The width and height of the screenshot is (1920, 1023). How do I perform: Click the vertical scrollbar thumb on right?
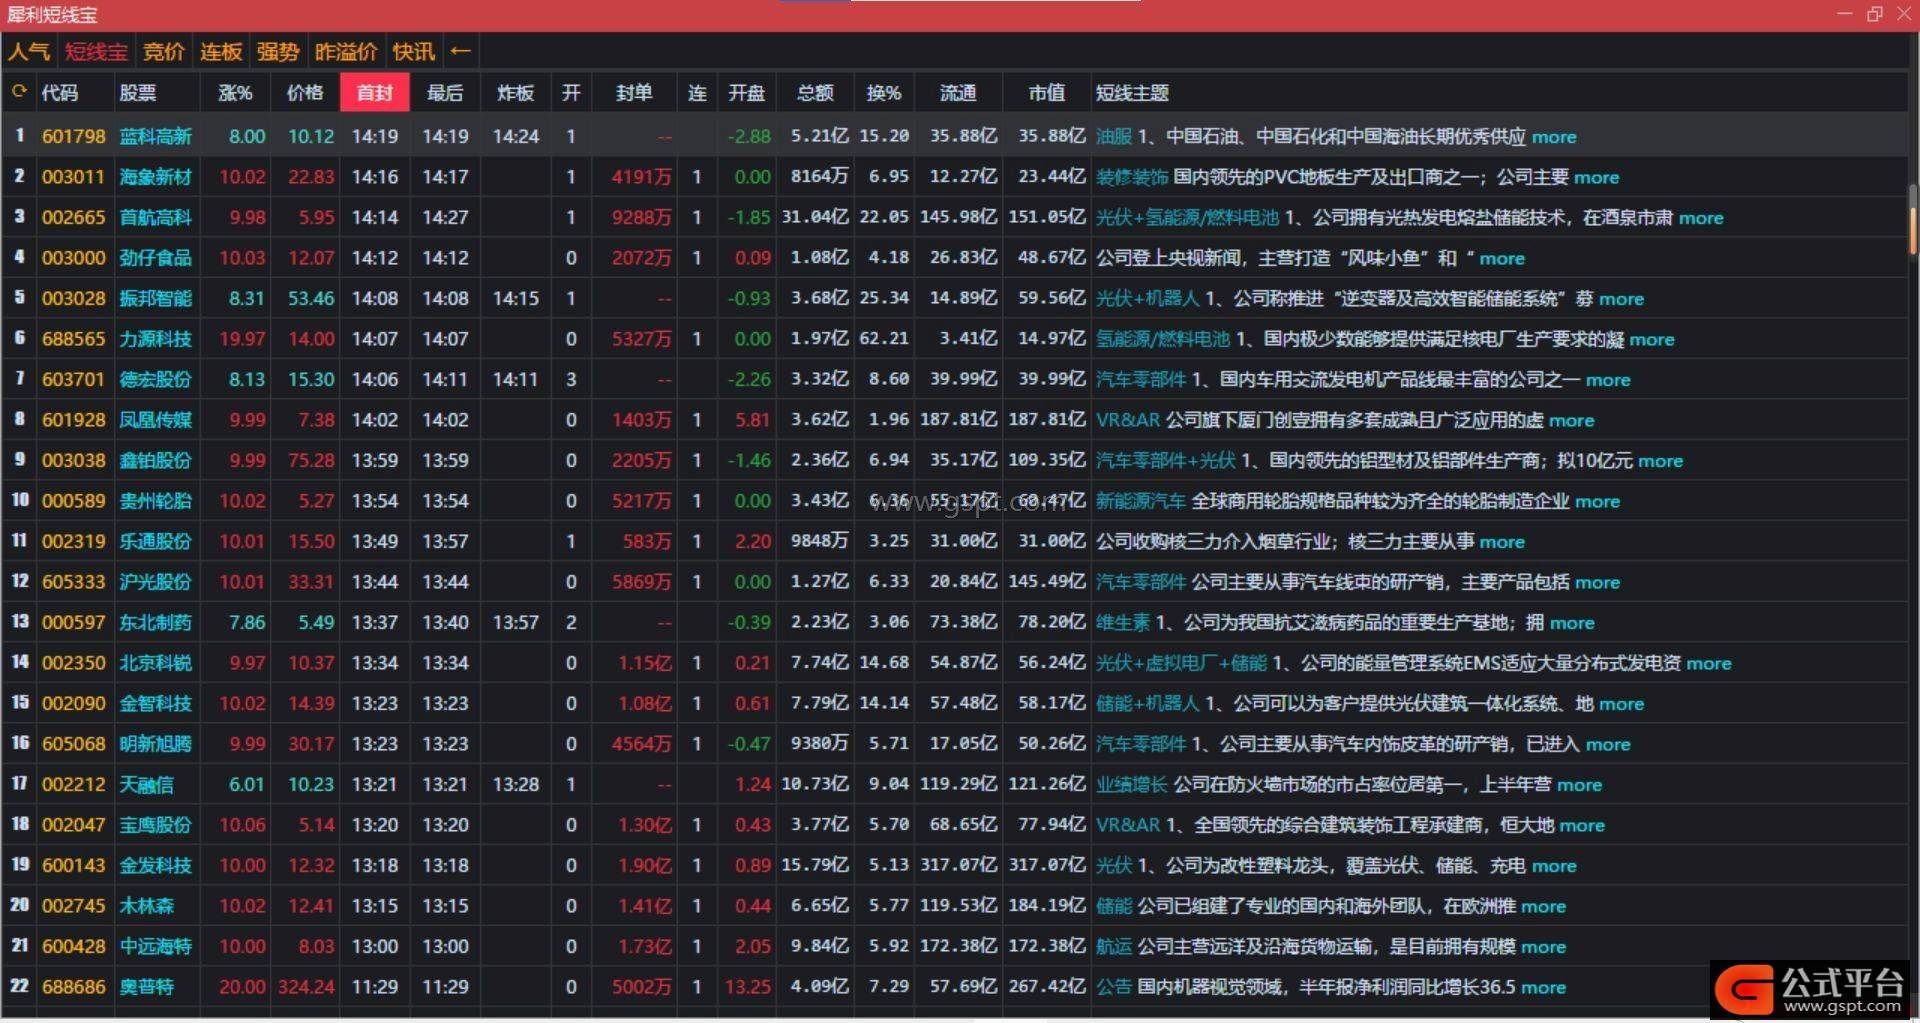tap(1913, 218)
